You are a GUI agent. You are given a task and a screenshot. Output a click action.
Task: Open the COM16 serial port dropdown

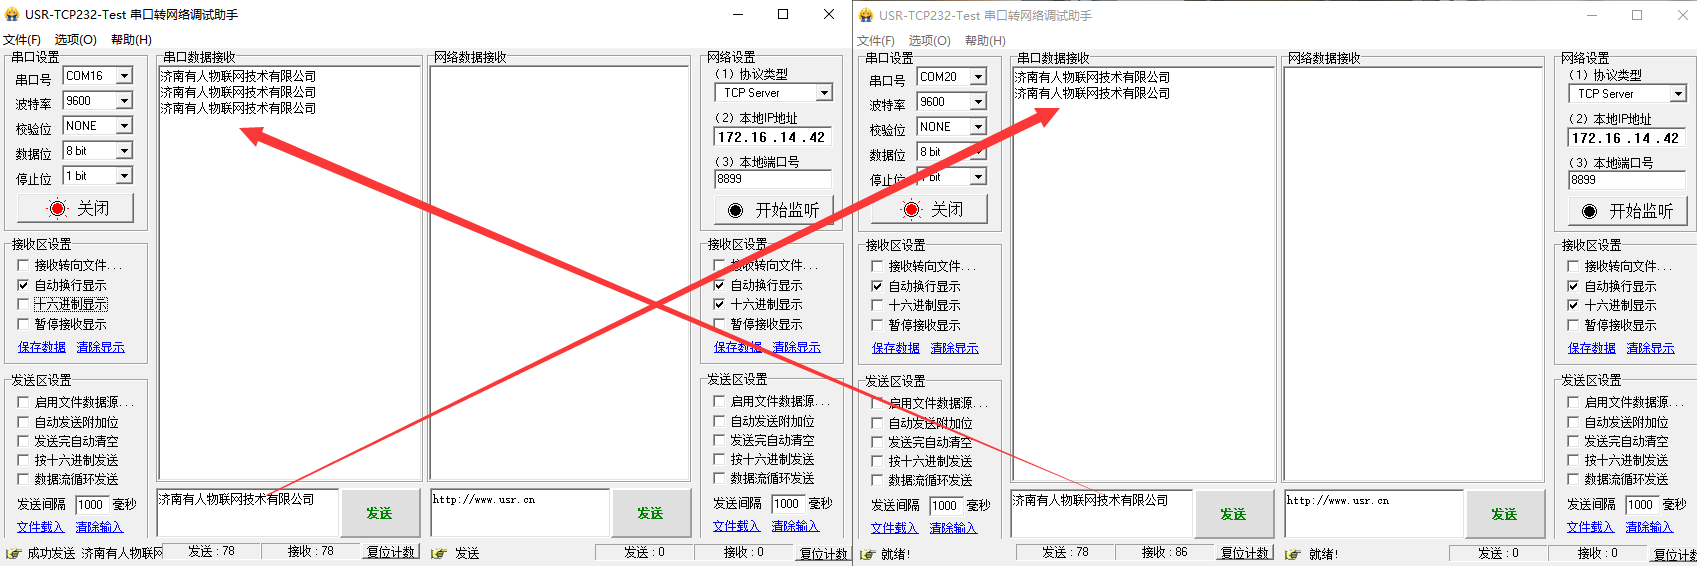pos(124,76)
